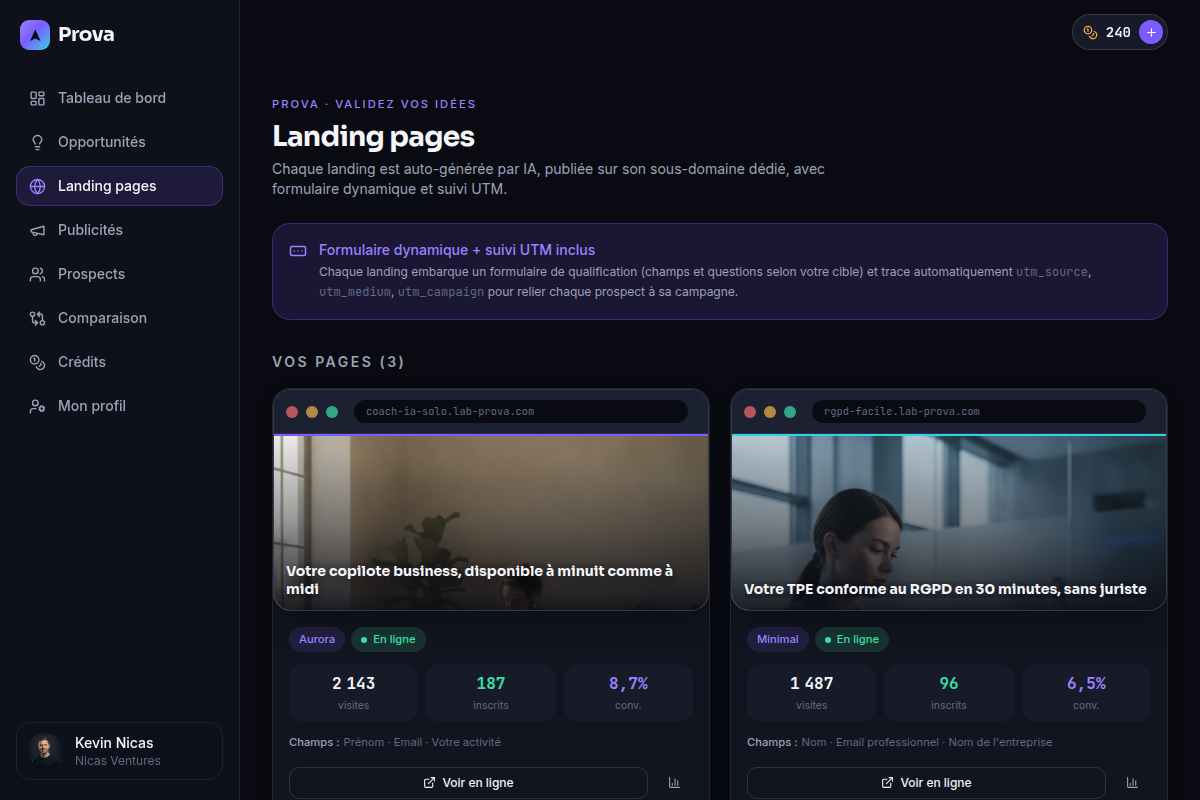Click the Crédits coins icon
The height and width of the screenshot is (800, 1200).
(x=38, y=362)
